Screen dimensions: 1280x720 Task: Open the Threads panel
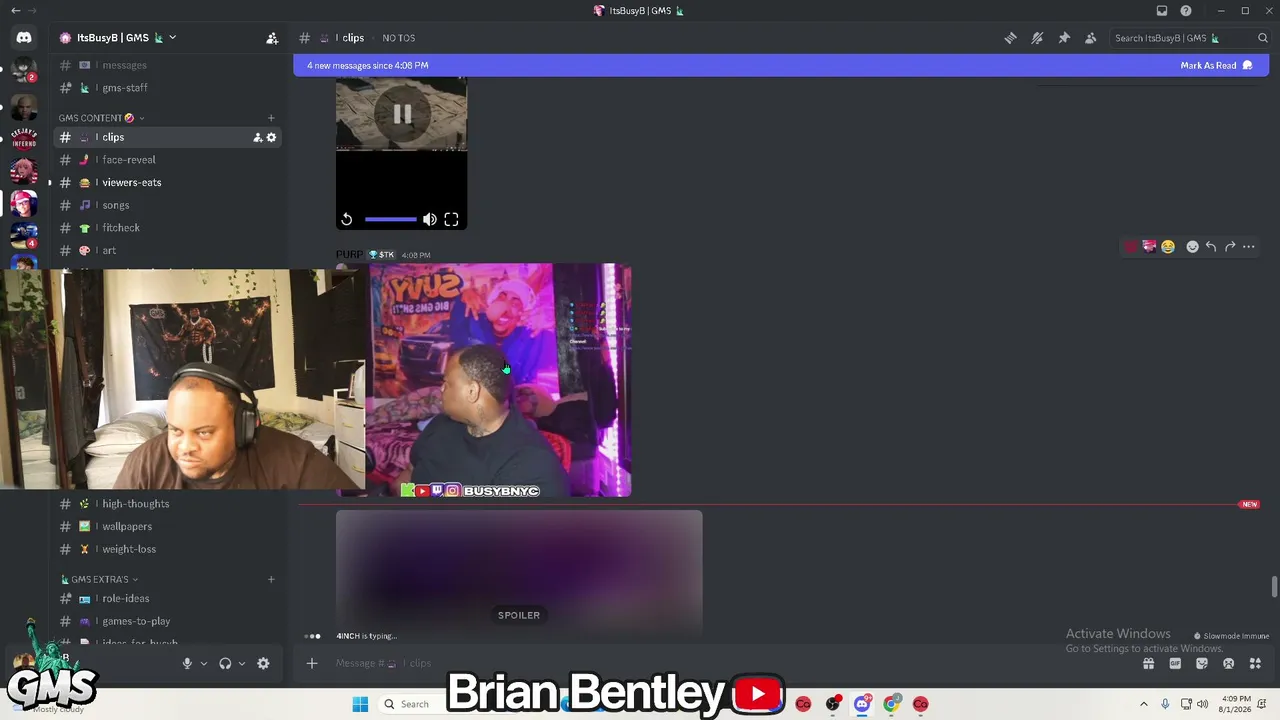coord(1010,38)
